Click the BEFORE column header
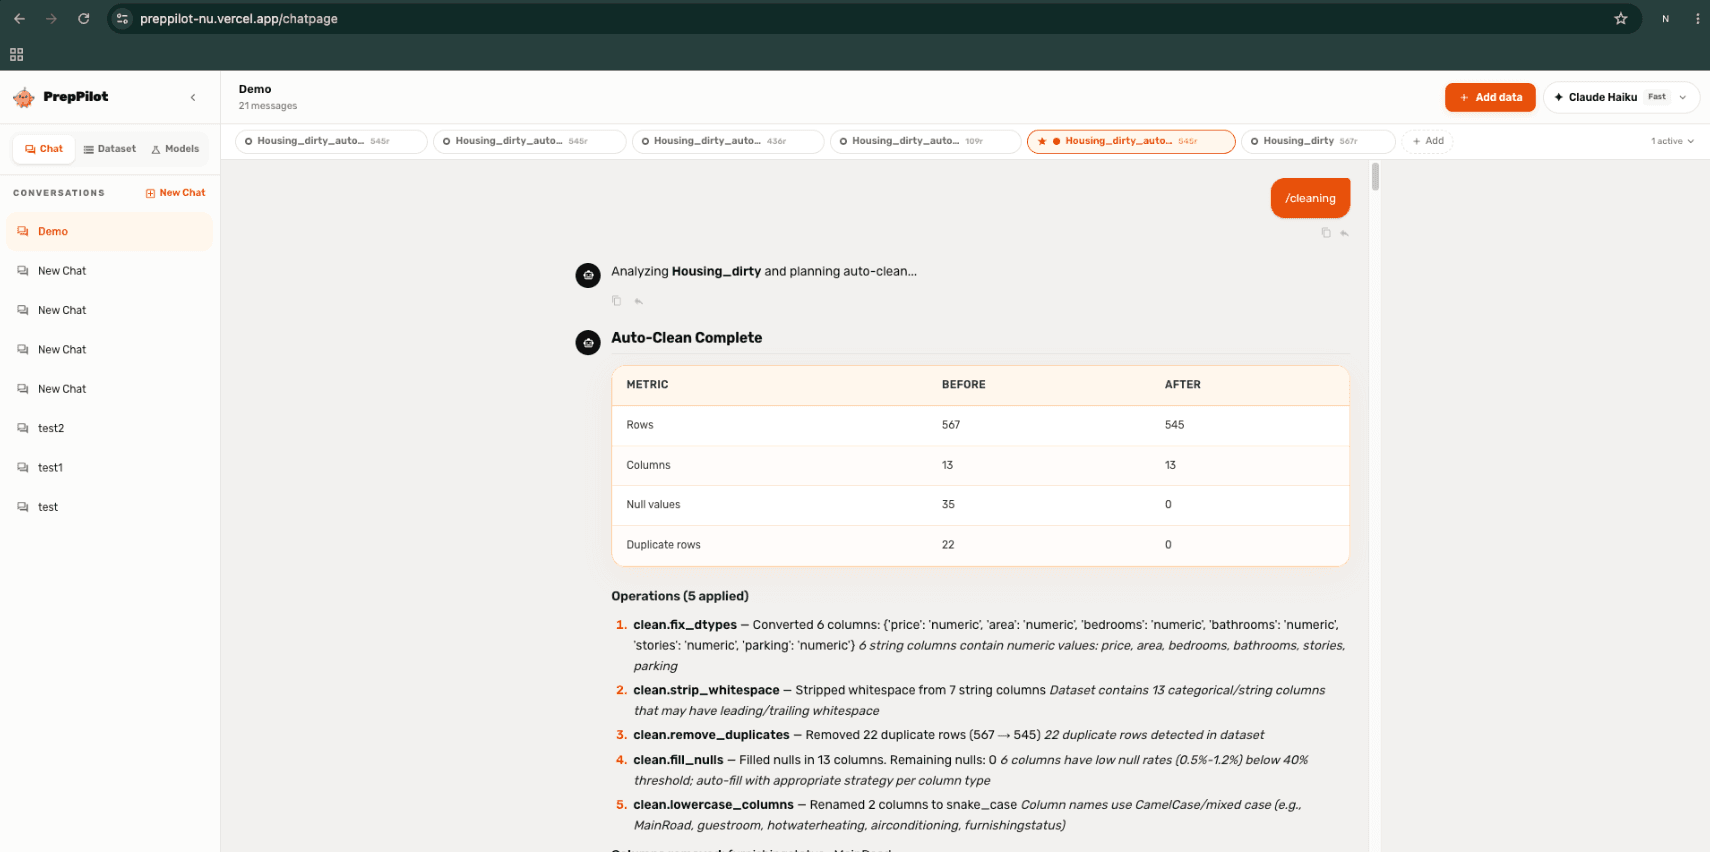The width and height of the screenshot is (1710, 852). [964, 385]
